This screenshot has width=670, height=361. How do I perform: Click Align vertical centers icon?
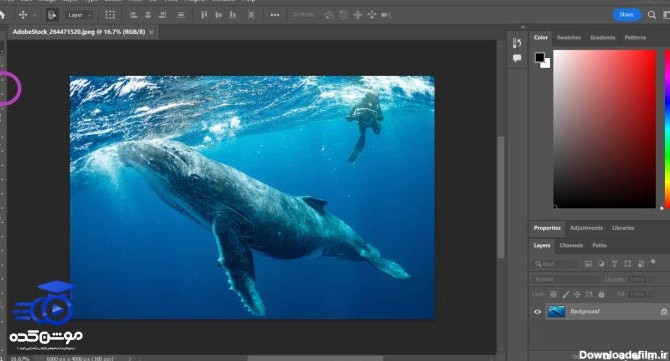pyautogui.click(x=219, y=15)
